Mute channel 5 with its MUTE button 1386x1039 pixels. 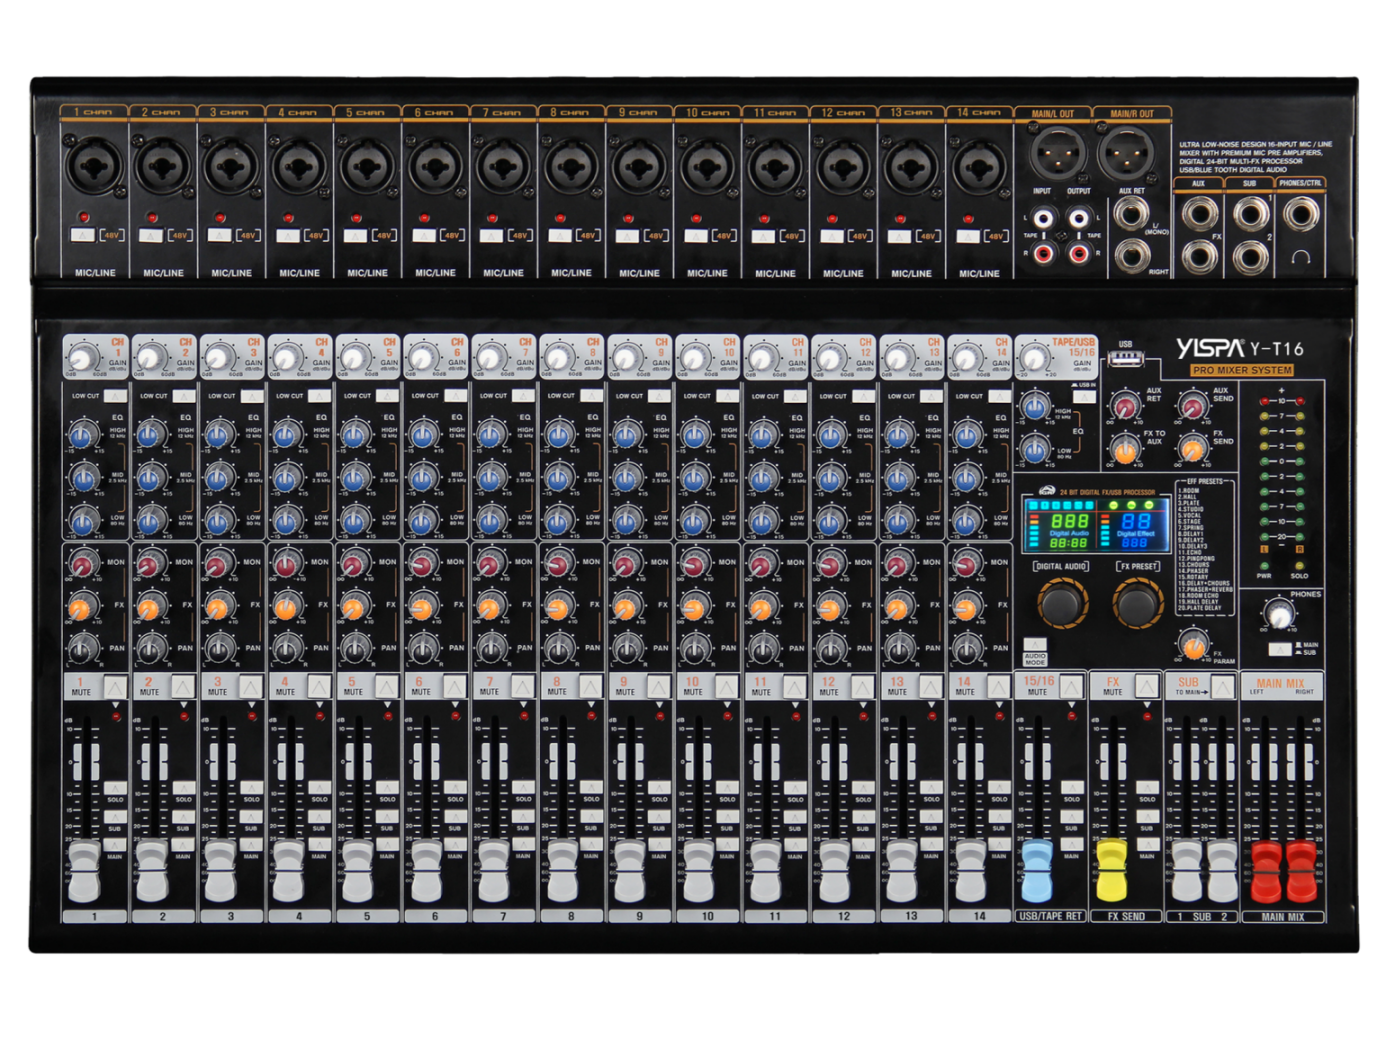pos(387,687)
